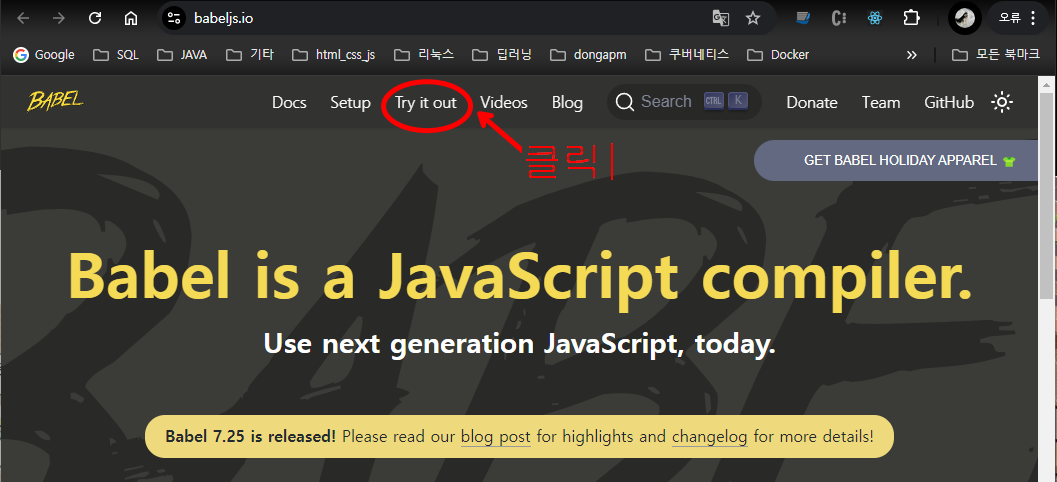Click the Search input field
Viewport: 1057px width, 482px height.
pyautogui.click(x=684, y=102)
